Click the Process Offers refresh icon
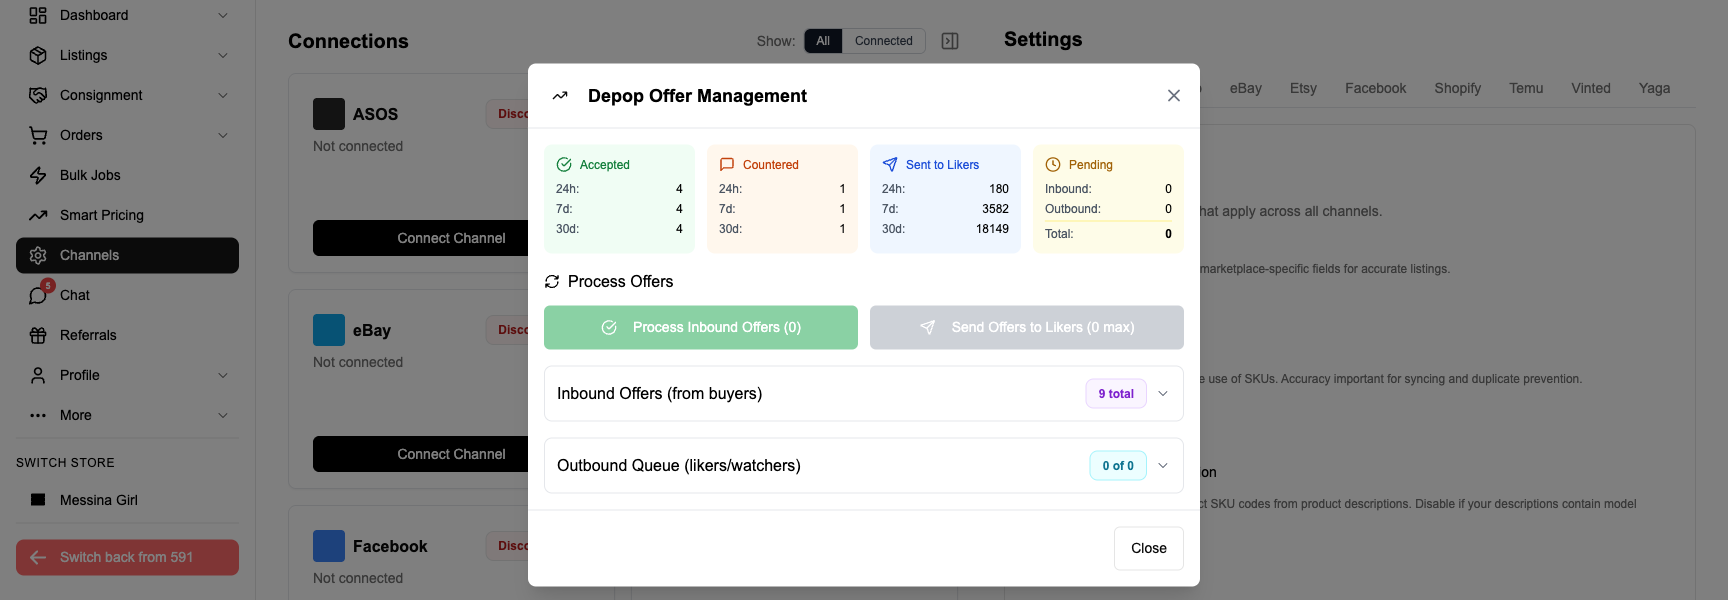The image size is (1728, 600). 552,282
